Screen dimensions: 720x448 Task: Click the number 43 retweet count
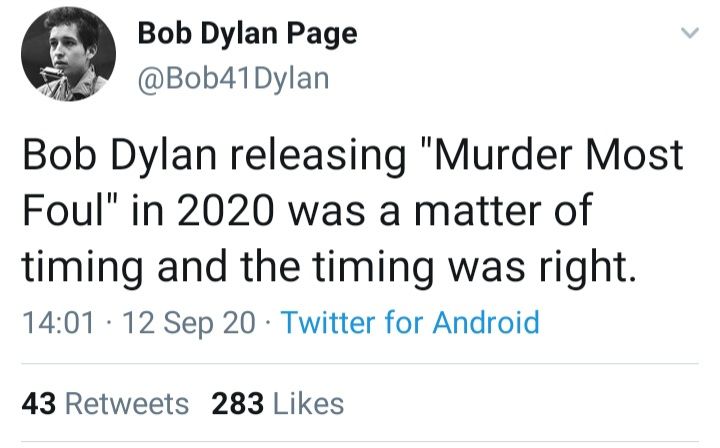pos(38,403)
